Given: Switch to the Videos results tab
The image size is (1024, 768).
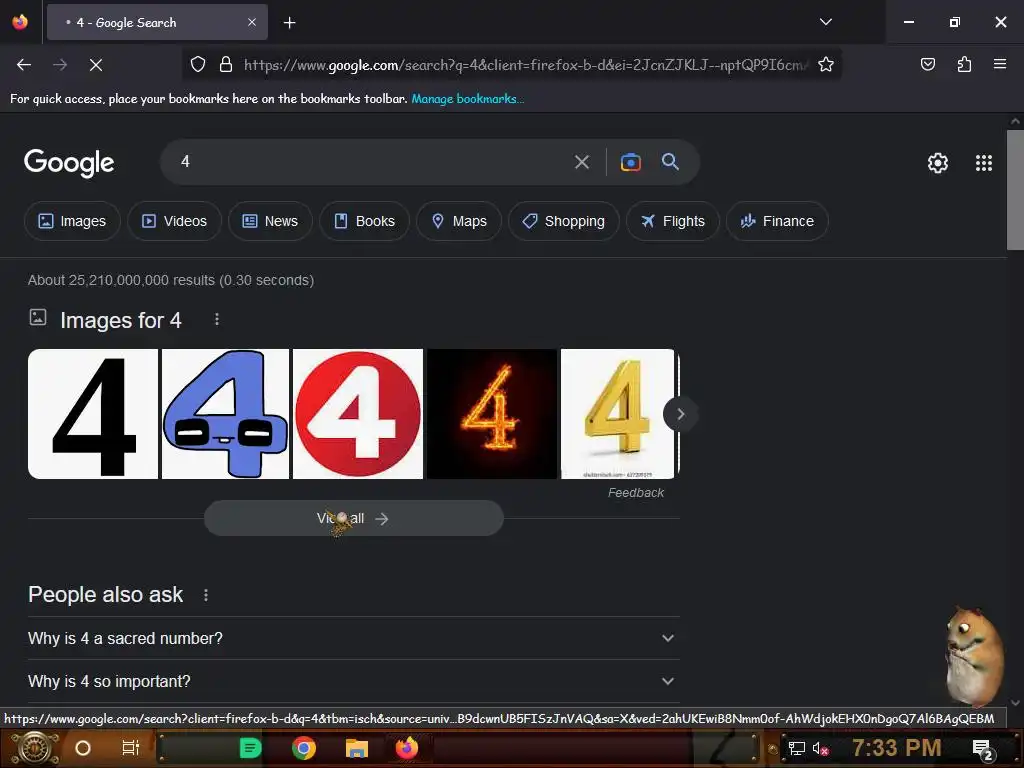Looking at the screenshot, I should click(x=174, y=221).
